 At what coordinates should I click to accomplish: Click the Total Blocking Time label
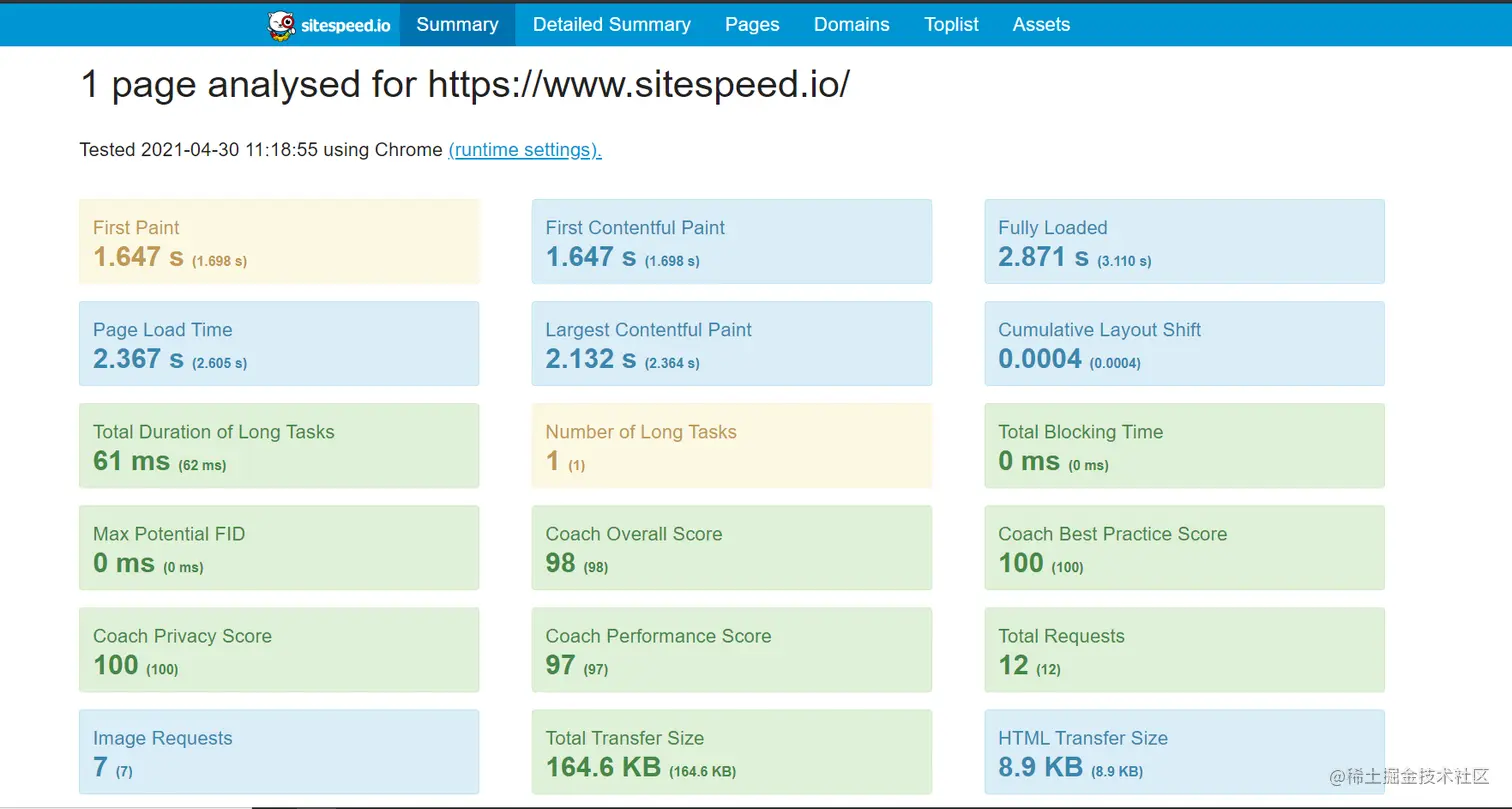point(1081,432)
